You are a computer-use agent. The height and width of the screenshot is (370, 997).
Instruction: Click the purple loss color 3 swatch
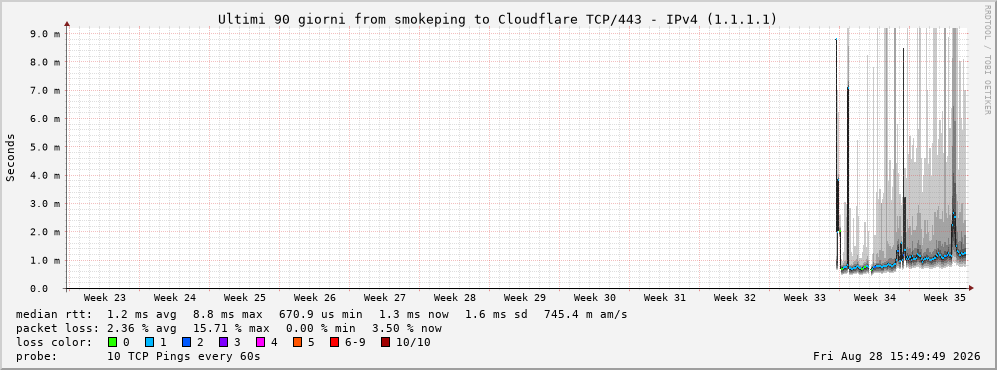coord(223,342)
